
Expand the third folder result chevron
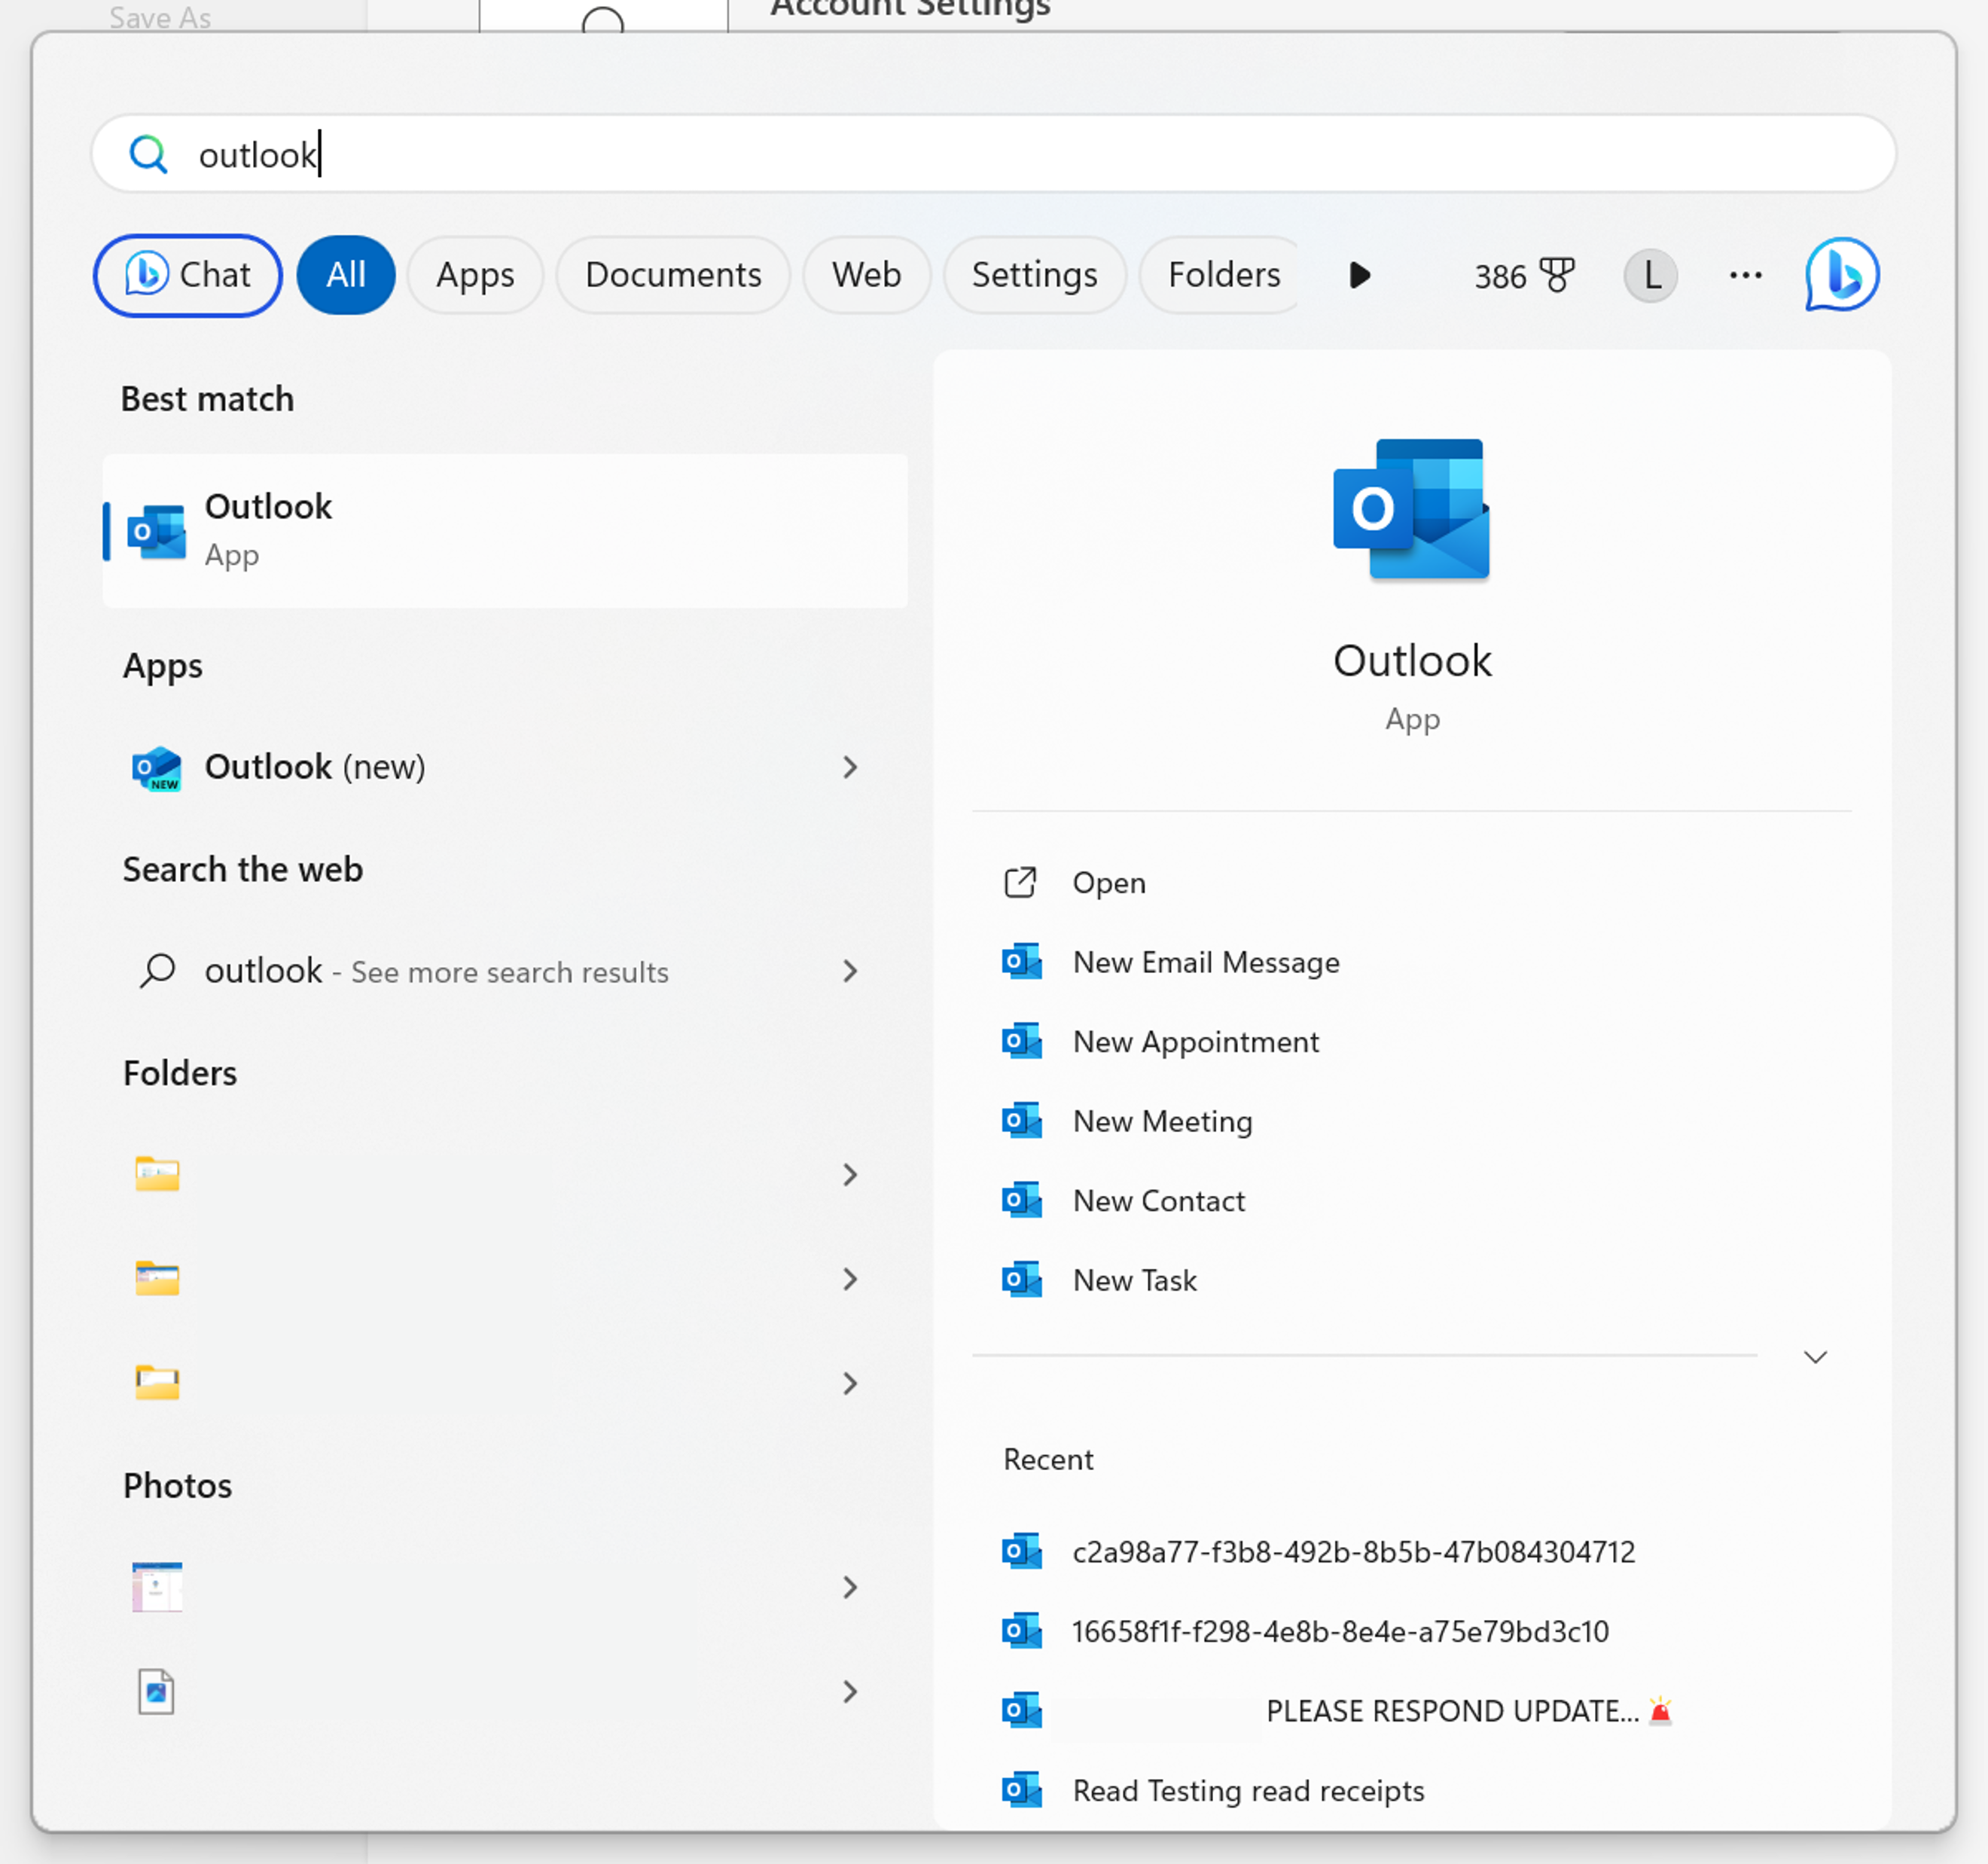tap(849, 1383)
